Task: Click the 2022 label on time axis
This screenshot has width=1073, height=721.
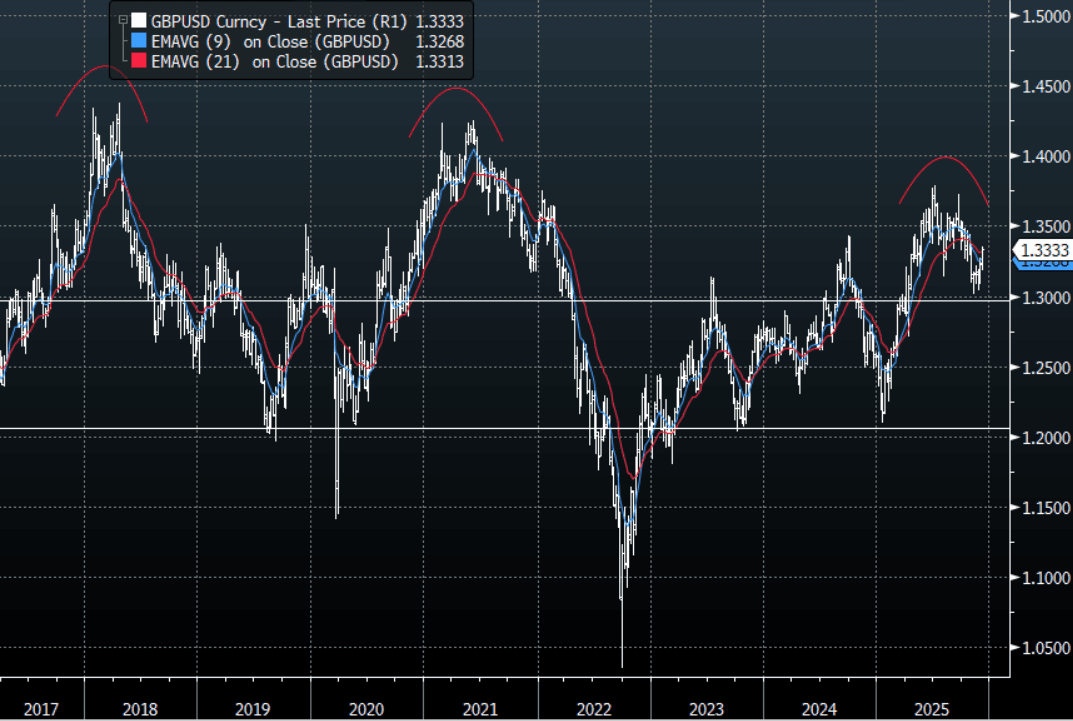Action: [x=593, y=709]
